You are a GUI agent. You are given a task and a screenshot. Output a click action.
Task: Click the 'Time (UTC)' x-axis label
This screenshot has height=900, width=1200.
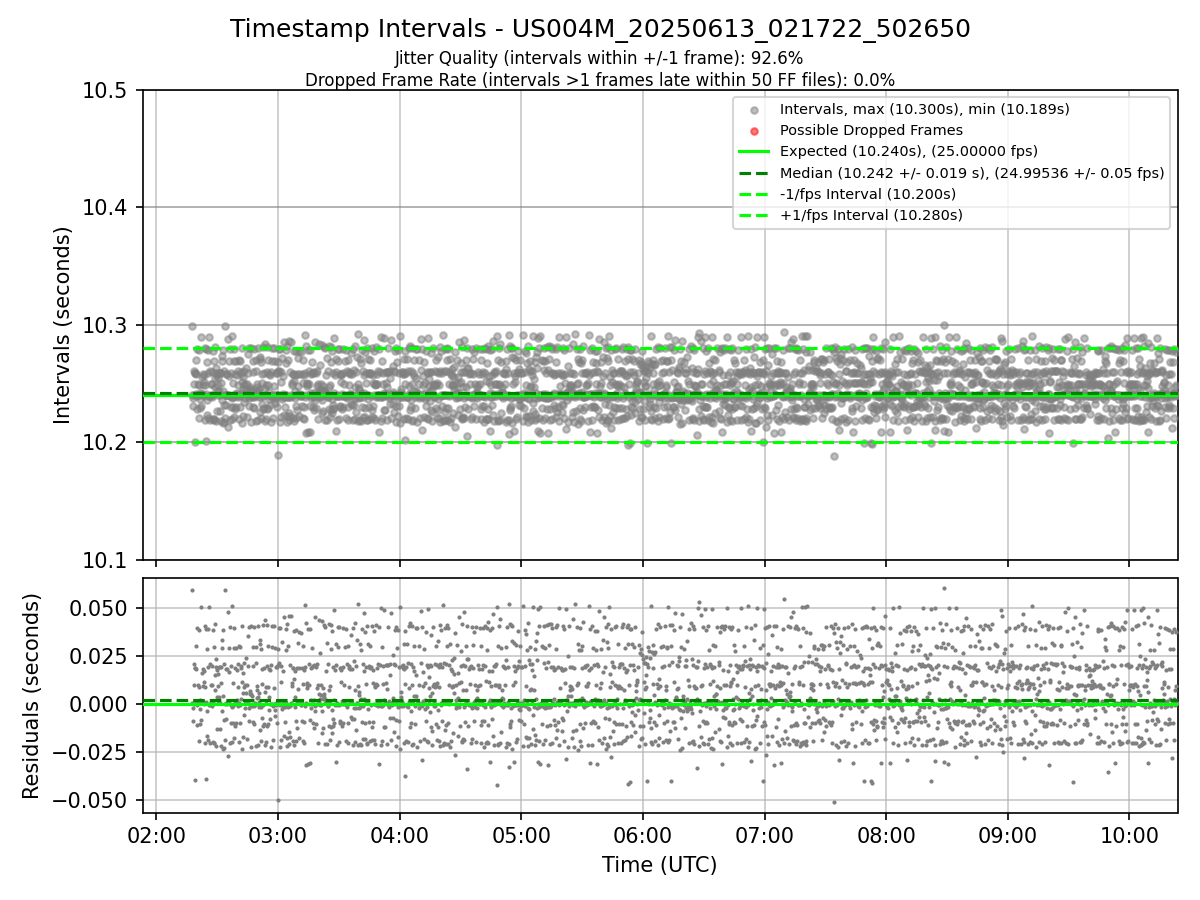[x=659, y=865]
